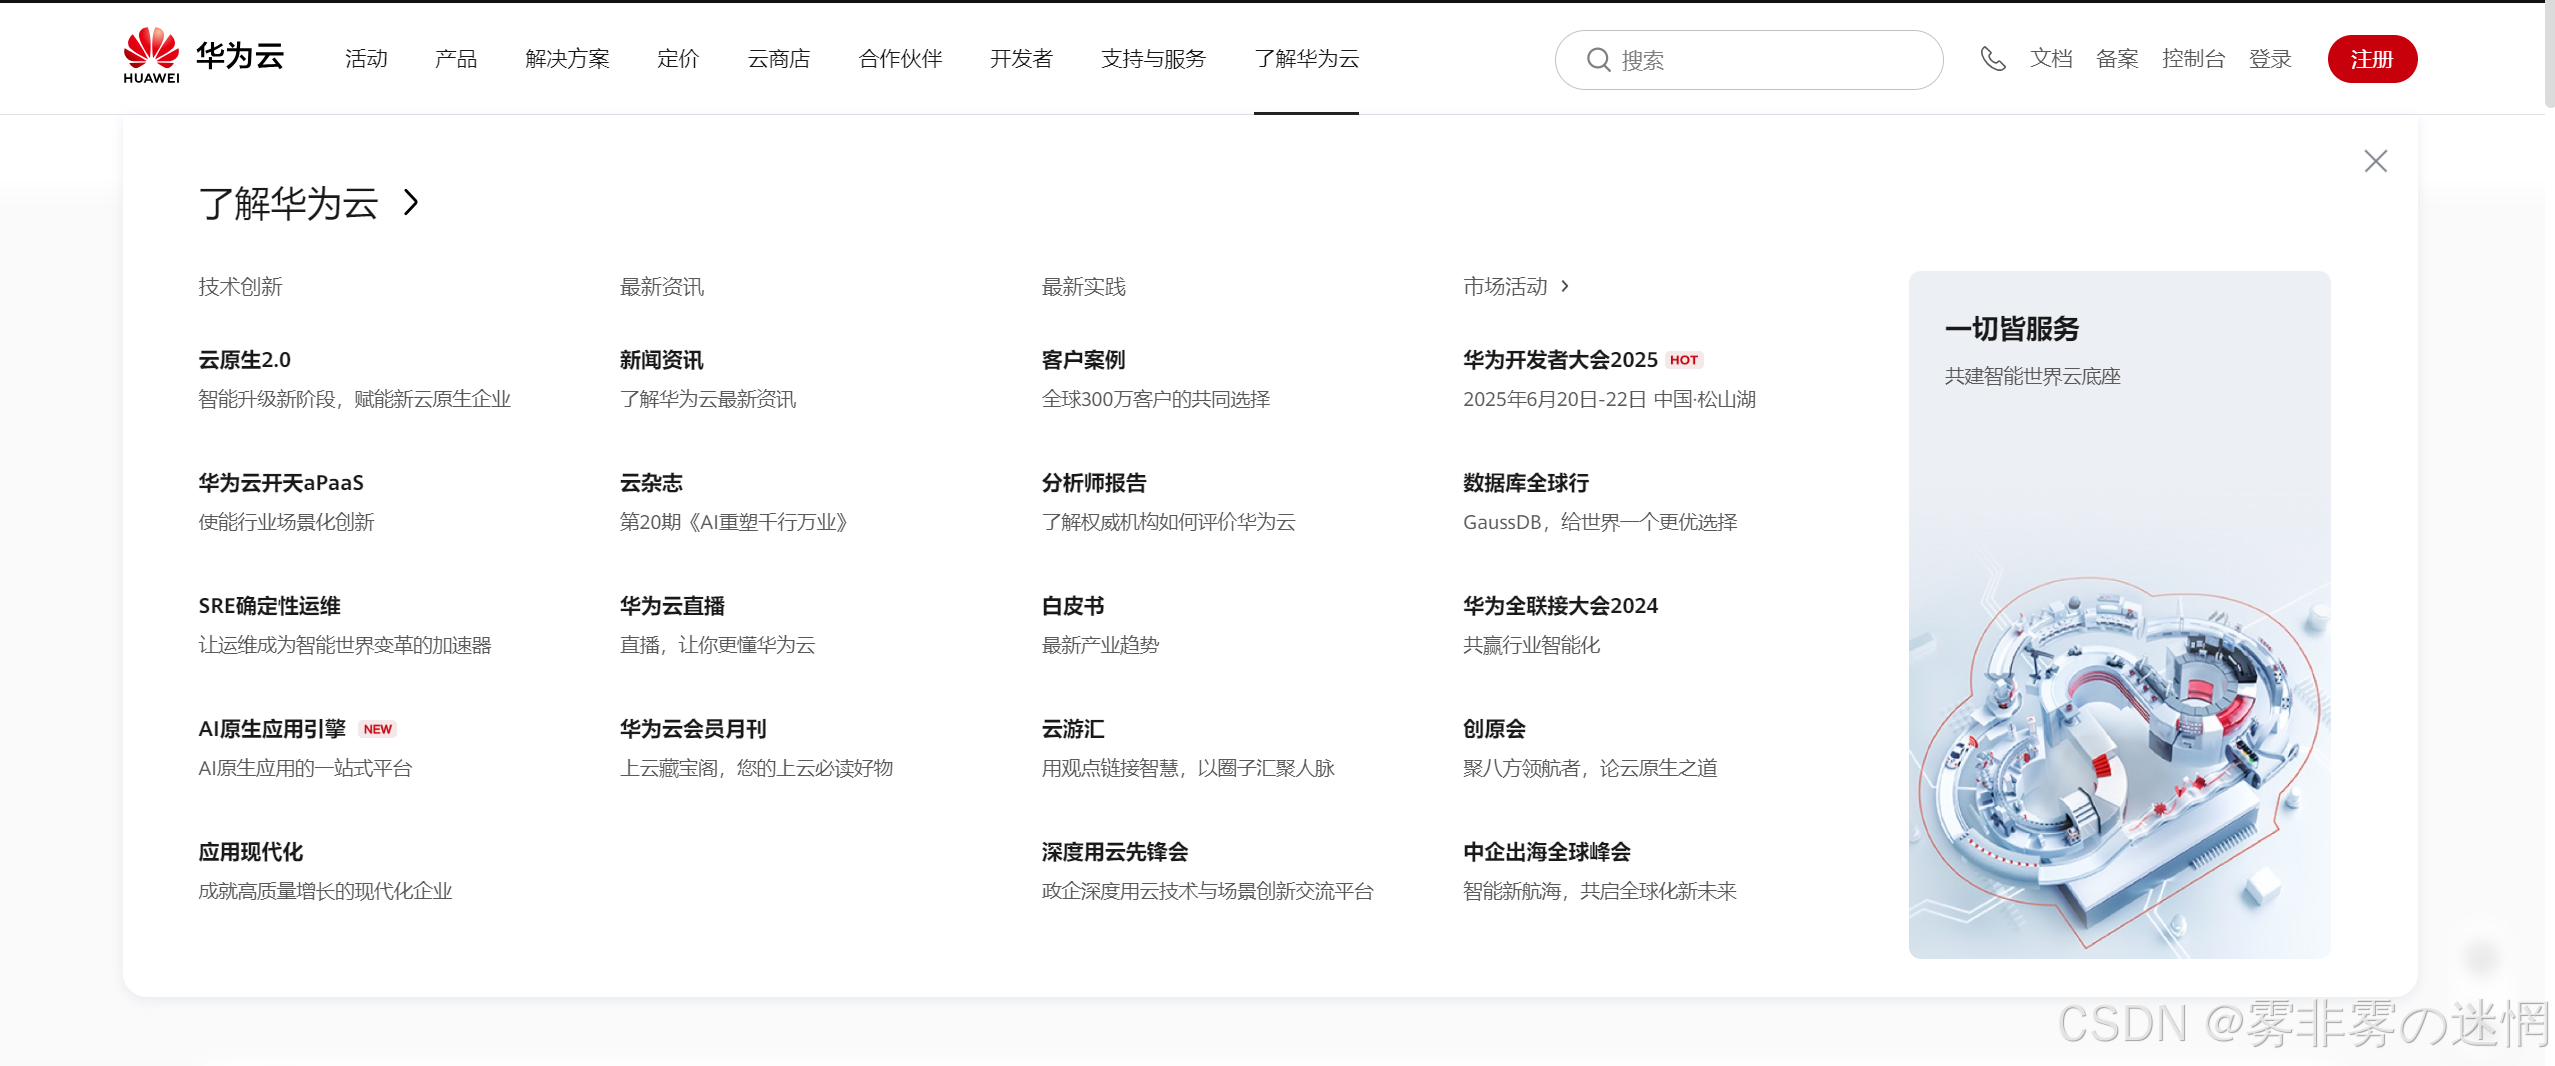This screenshot has height=1066, width=2555.
Task: Click the red 注册 button
Action: click(2372, 59)
